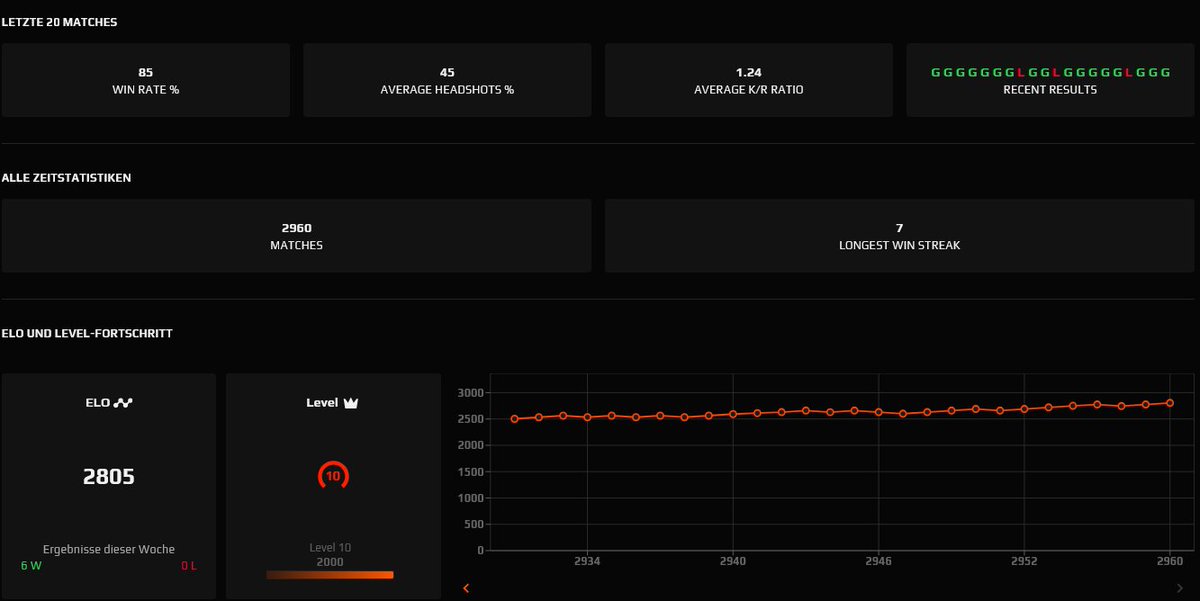The height and width of the screenshot is (601, 1200).
Task: Click 'Ergebnisse dieser Woche' label
Action: click(x=109, y=549)
